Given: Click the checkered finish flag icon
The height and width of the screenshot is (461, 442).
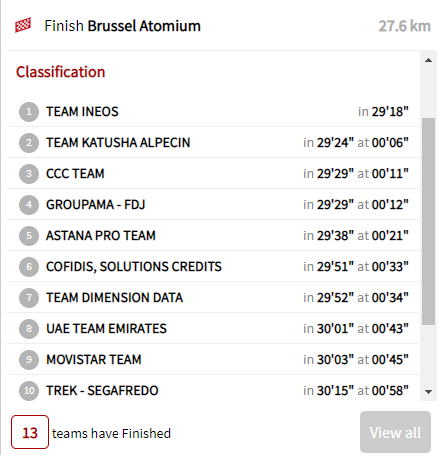Looking at the screenshot, I should [23, 25].
